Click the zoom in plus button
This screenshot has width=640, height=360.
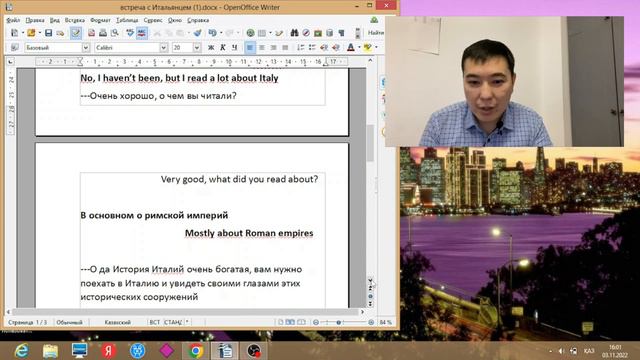(371, 322)
